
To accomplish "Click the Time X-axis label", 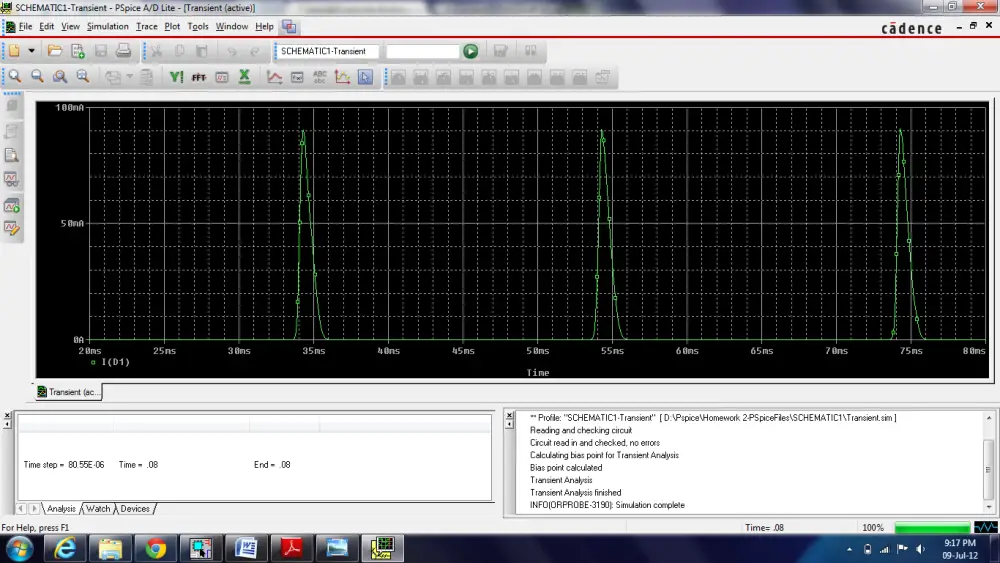I will click(x=538, y=372).
